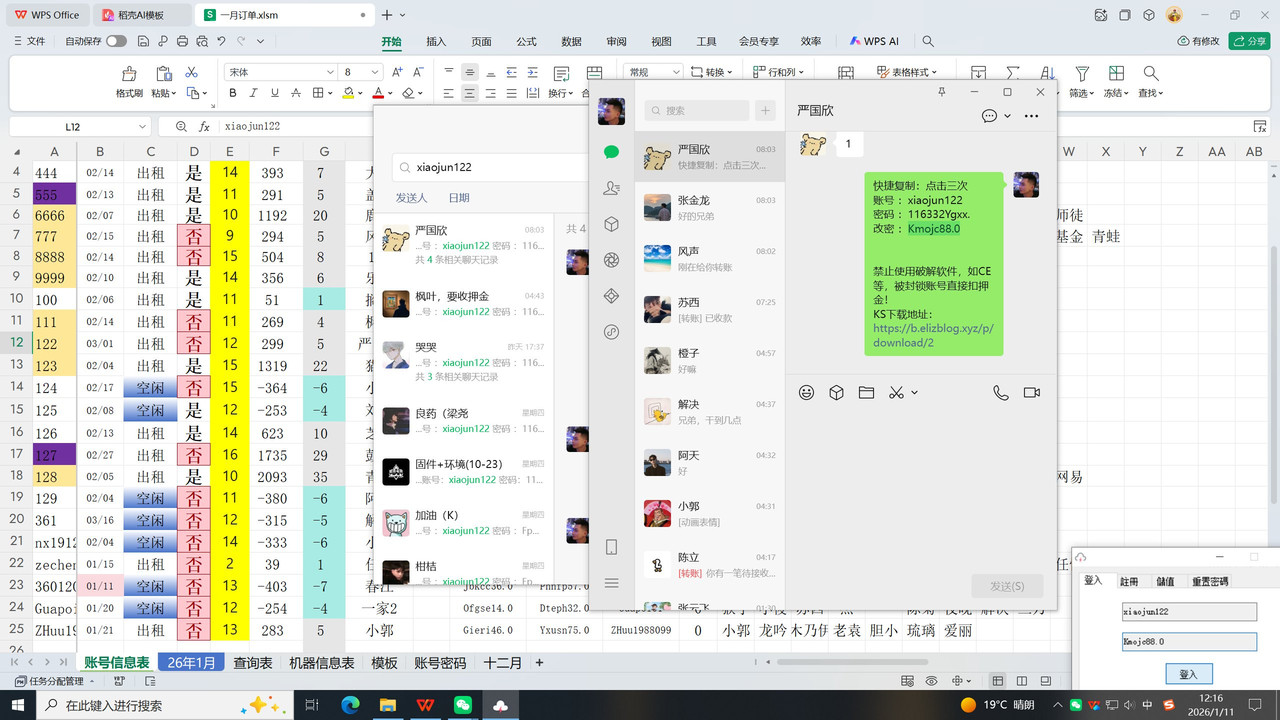Toggle center horizontal alignment in ribbon

[469, 93]
